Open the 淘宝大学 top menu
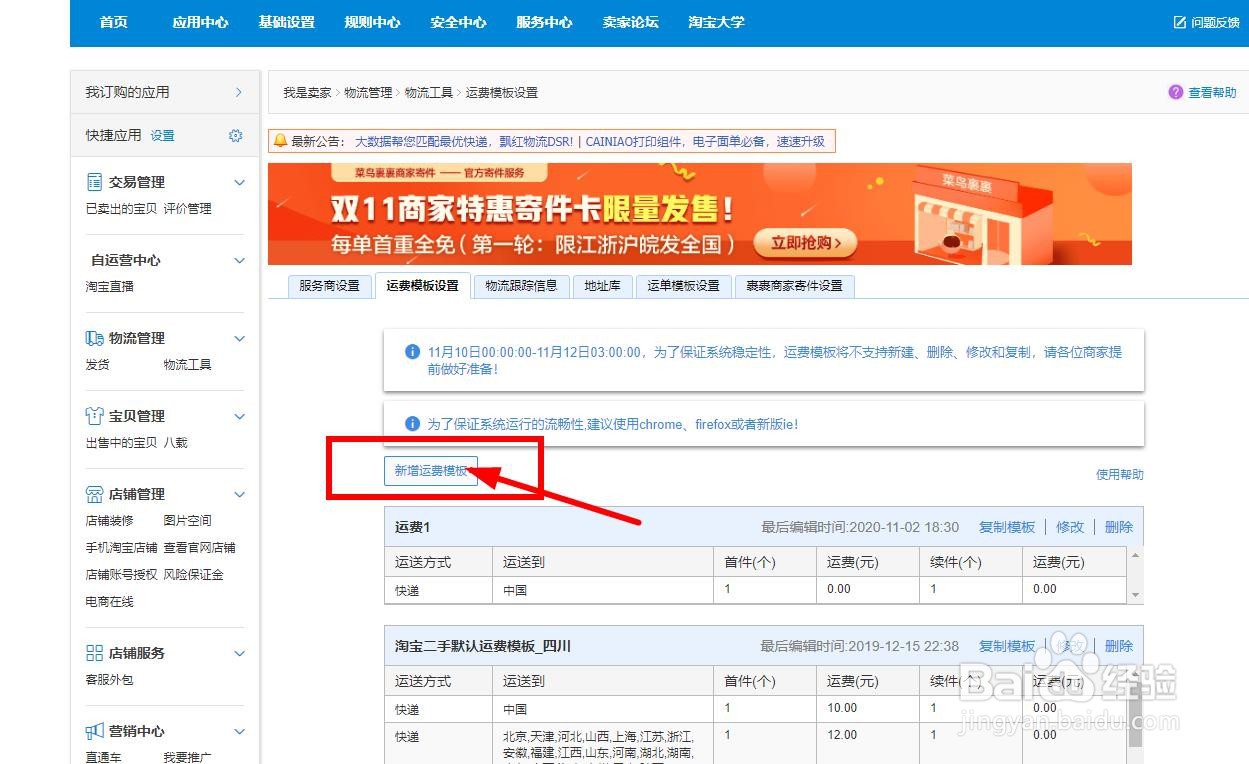This screenshot has height=764, width=1249. (716, 22)
